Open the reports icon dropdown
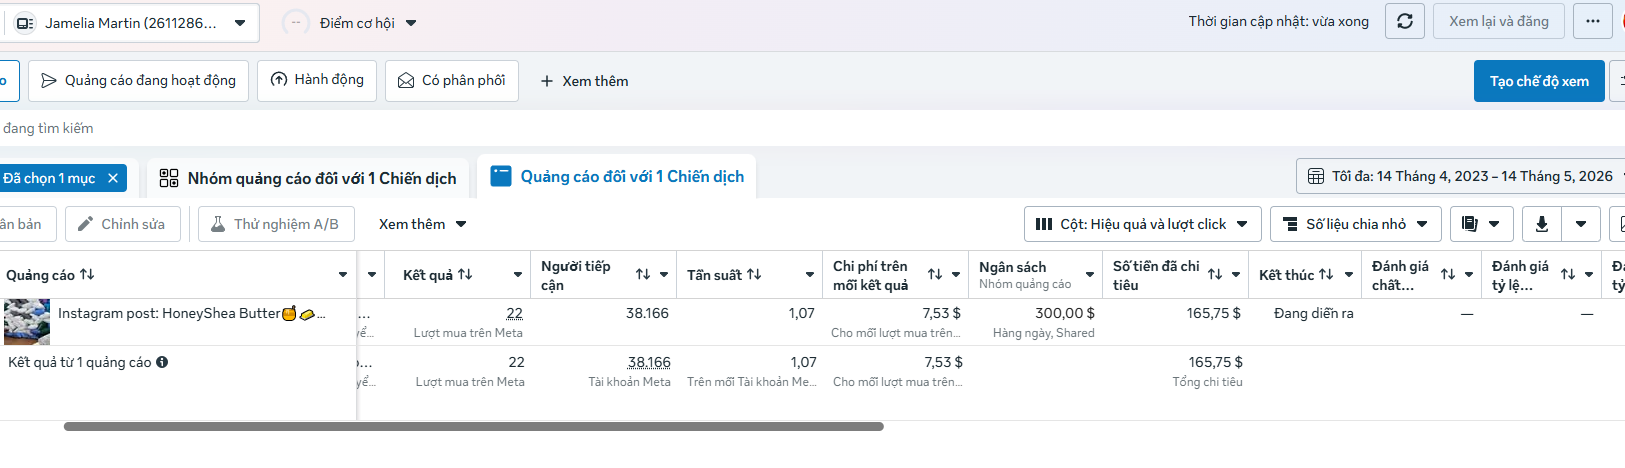Image resolution: width=1625 pixels, height=468 pixels. click(1481, 224)
